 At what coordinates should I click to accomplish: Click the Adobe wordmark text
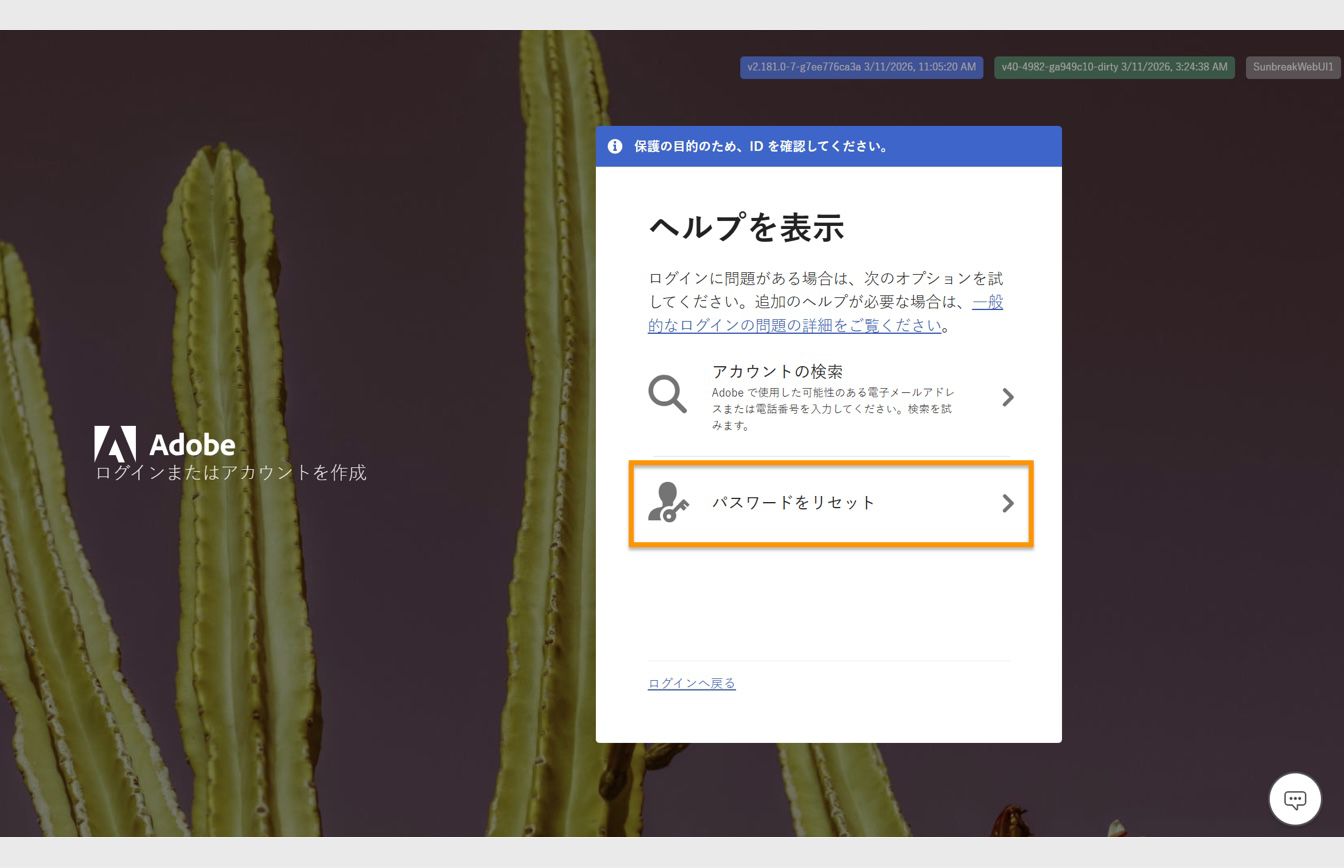[192, 444]
